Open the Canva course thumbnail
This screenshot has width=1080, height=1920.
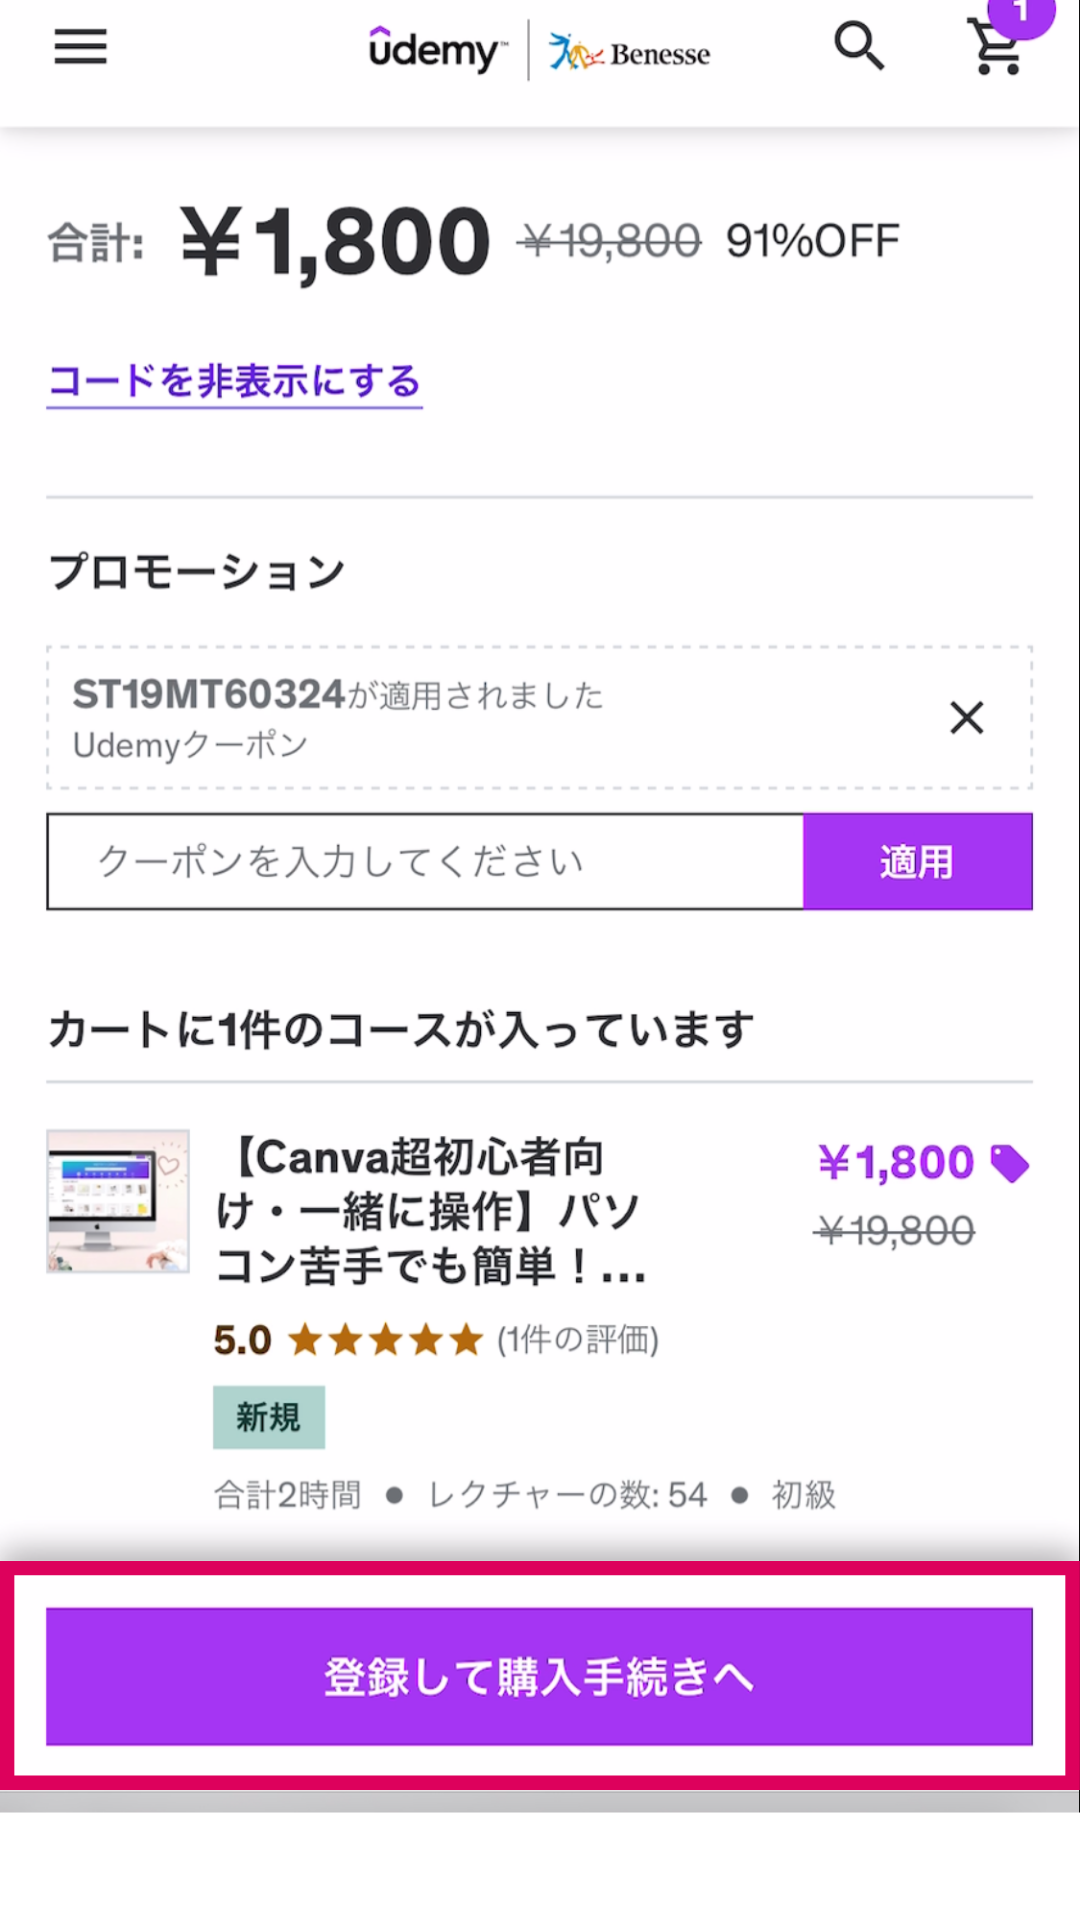118,1201
